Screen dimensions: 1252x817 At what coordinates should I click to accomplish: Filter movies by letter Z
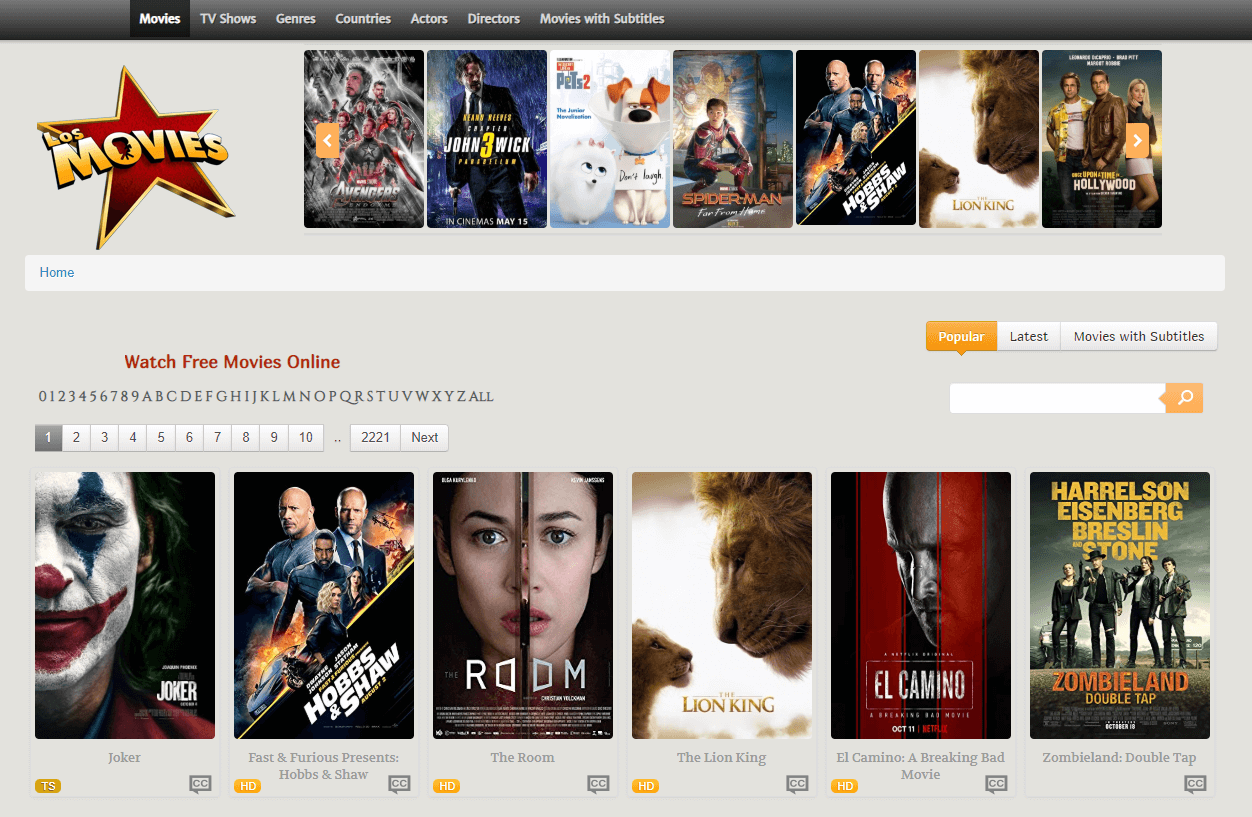coord(461,396)
